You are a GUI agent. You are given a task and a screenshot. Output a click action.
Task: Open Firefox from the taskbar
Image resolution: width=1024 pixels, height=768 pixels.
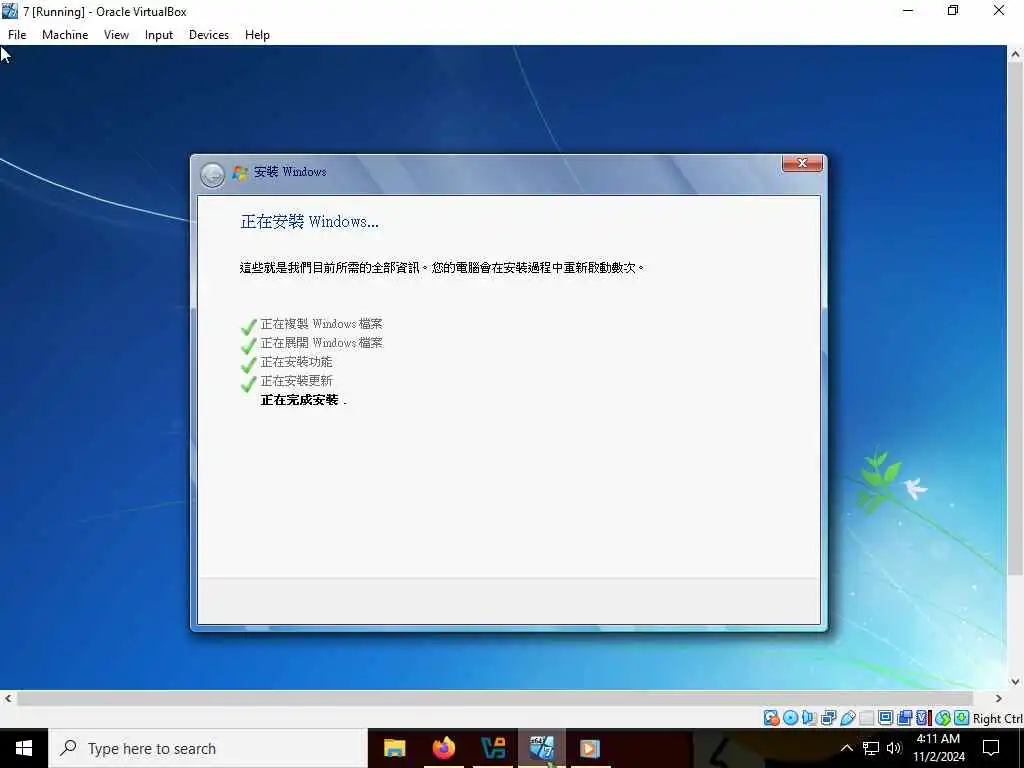[444, 748]
